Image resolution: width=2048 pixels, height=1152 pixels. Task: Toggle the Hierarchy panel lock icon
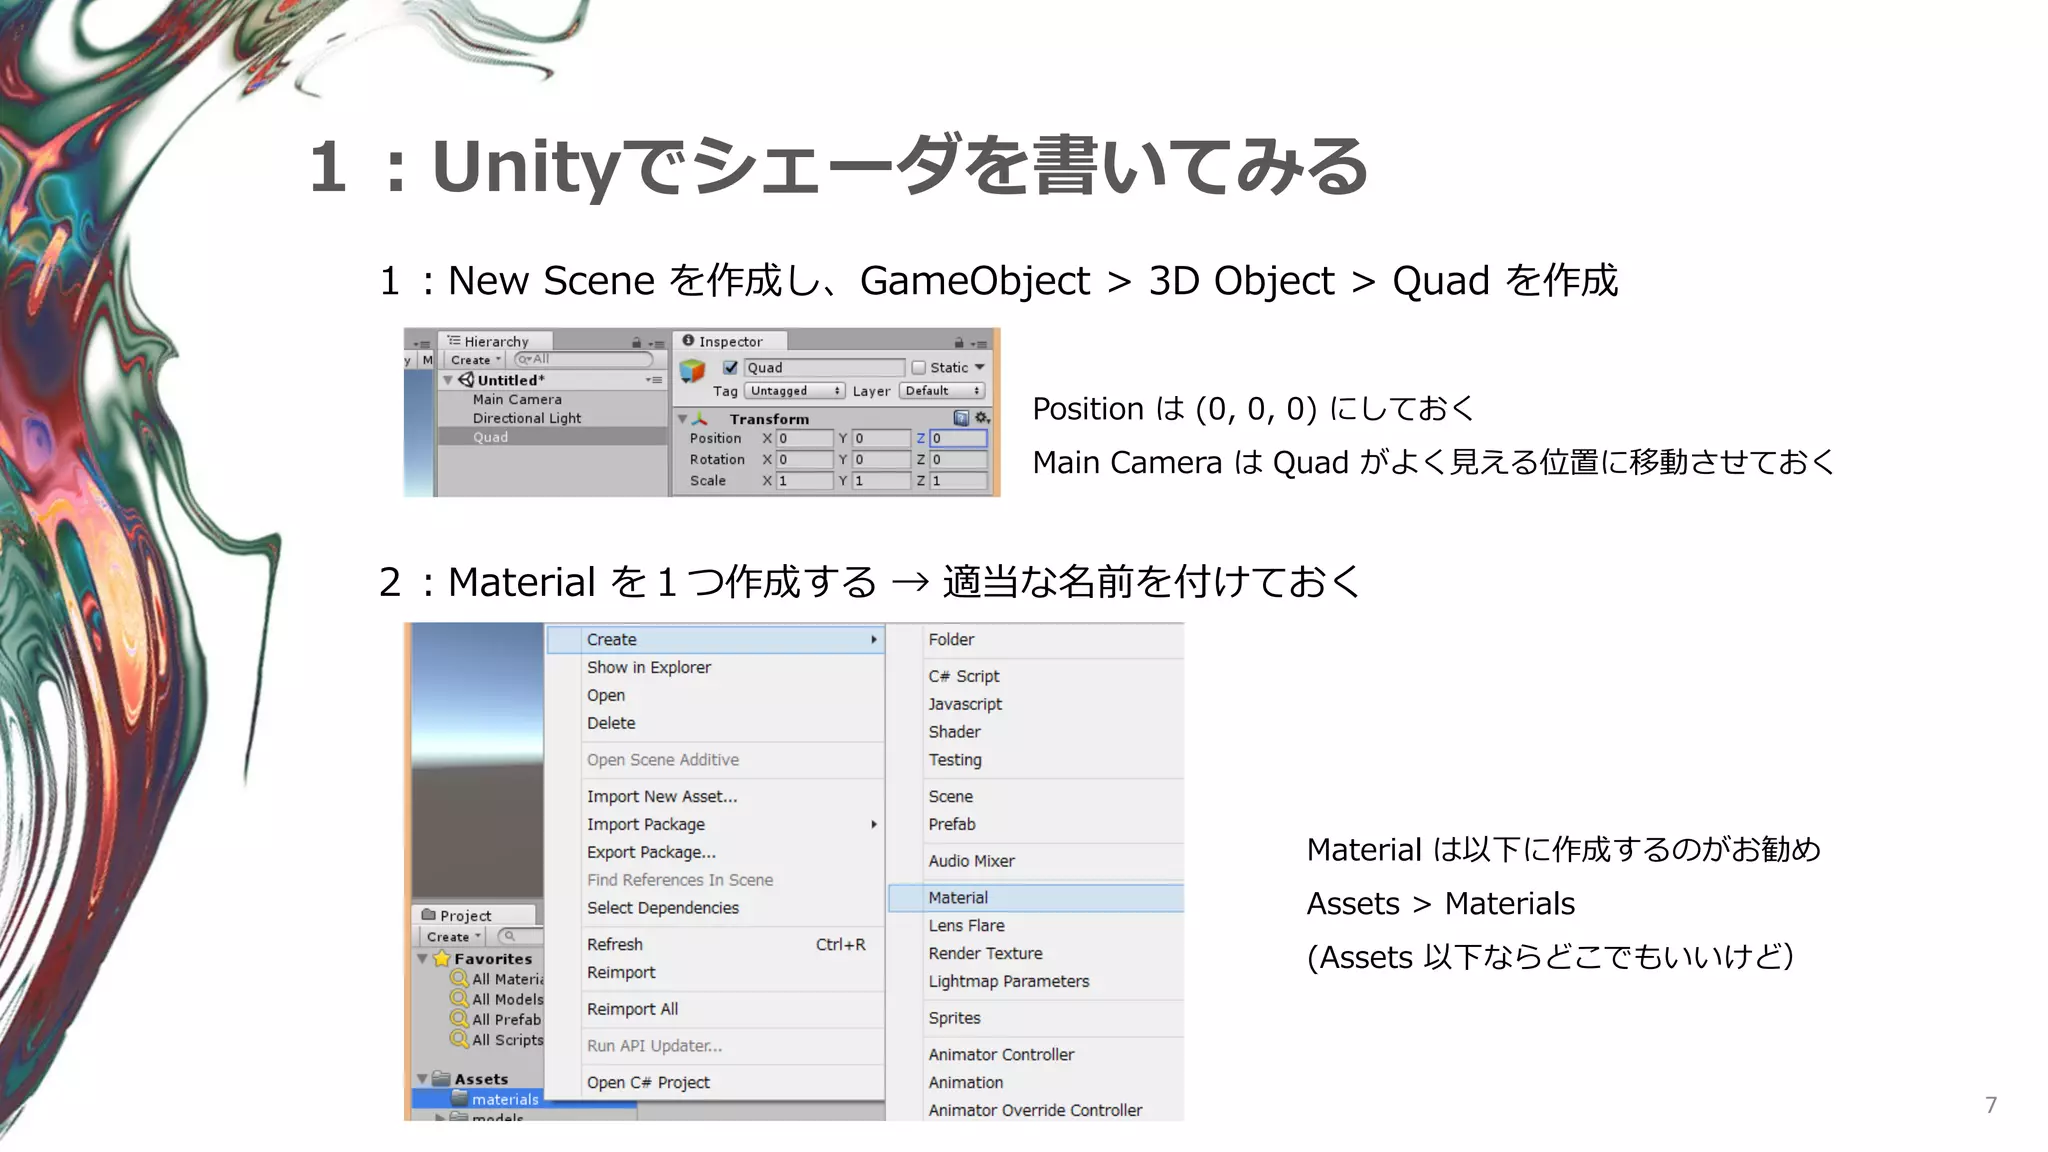point(636,342)
